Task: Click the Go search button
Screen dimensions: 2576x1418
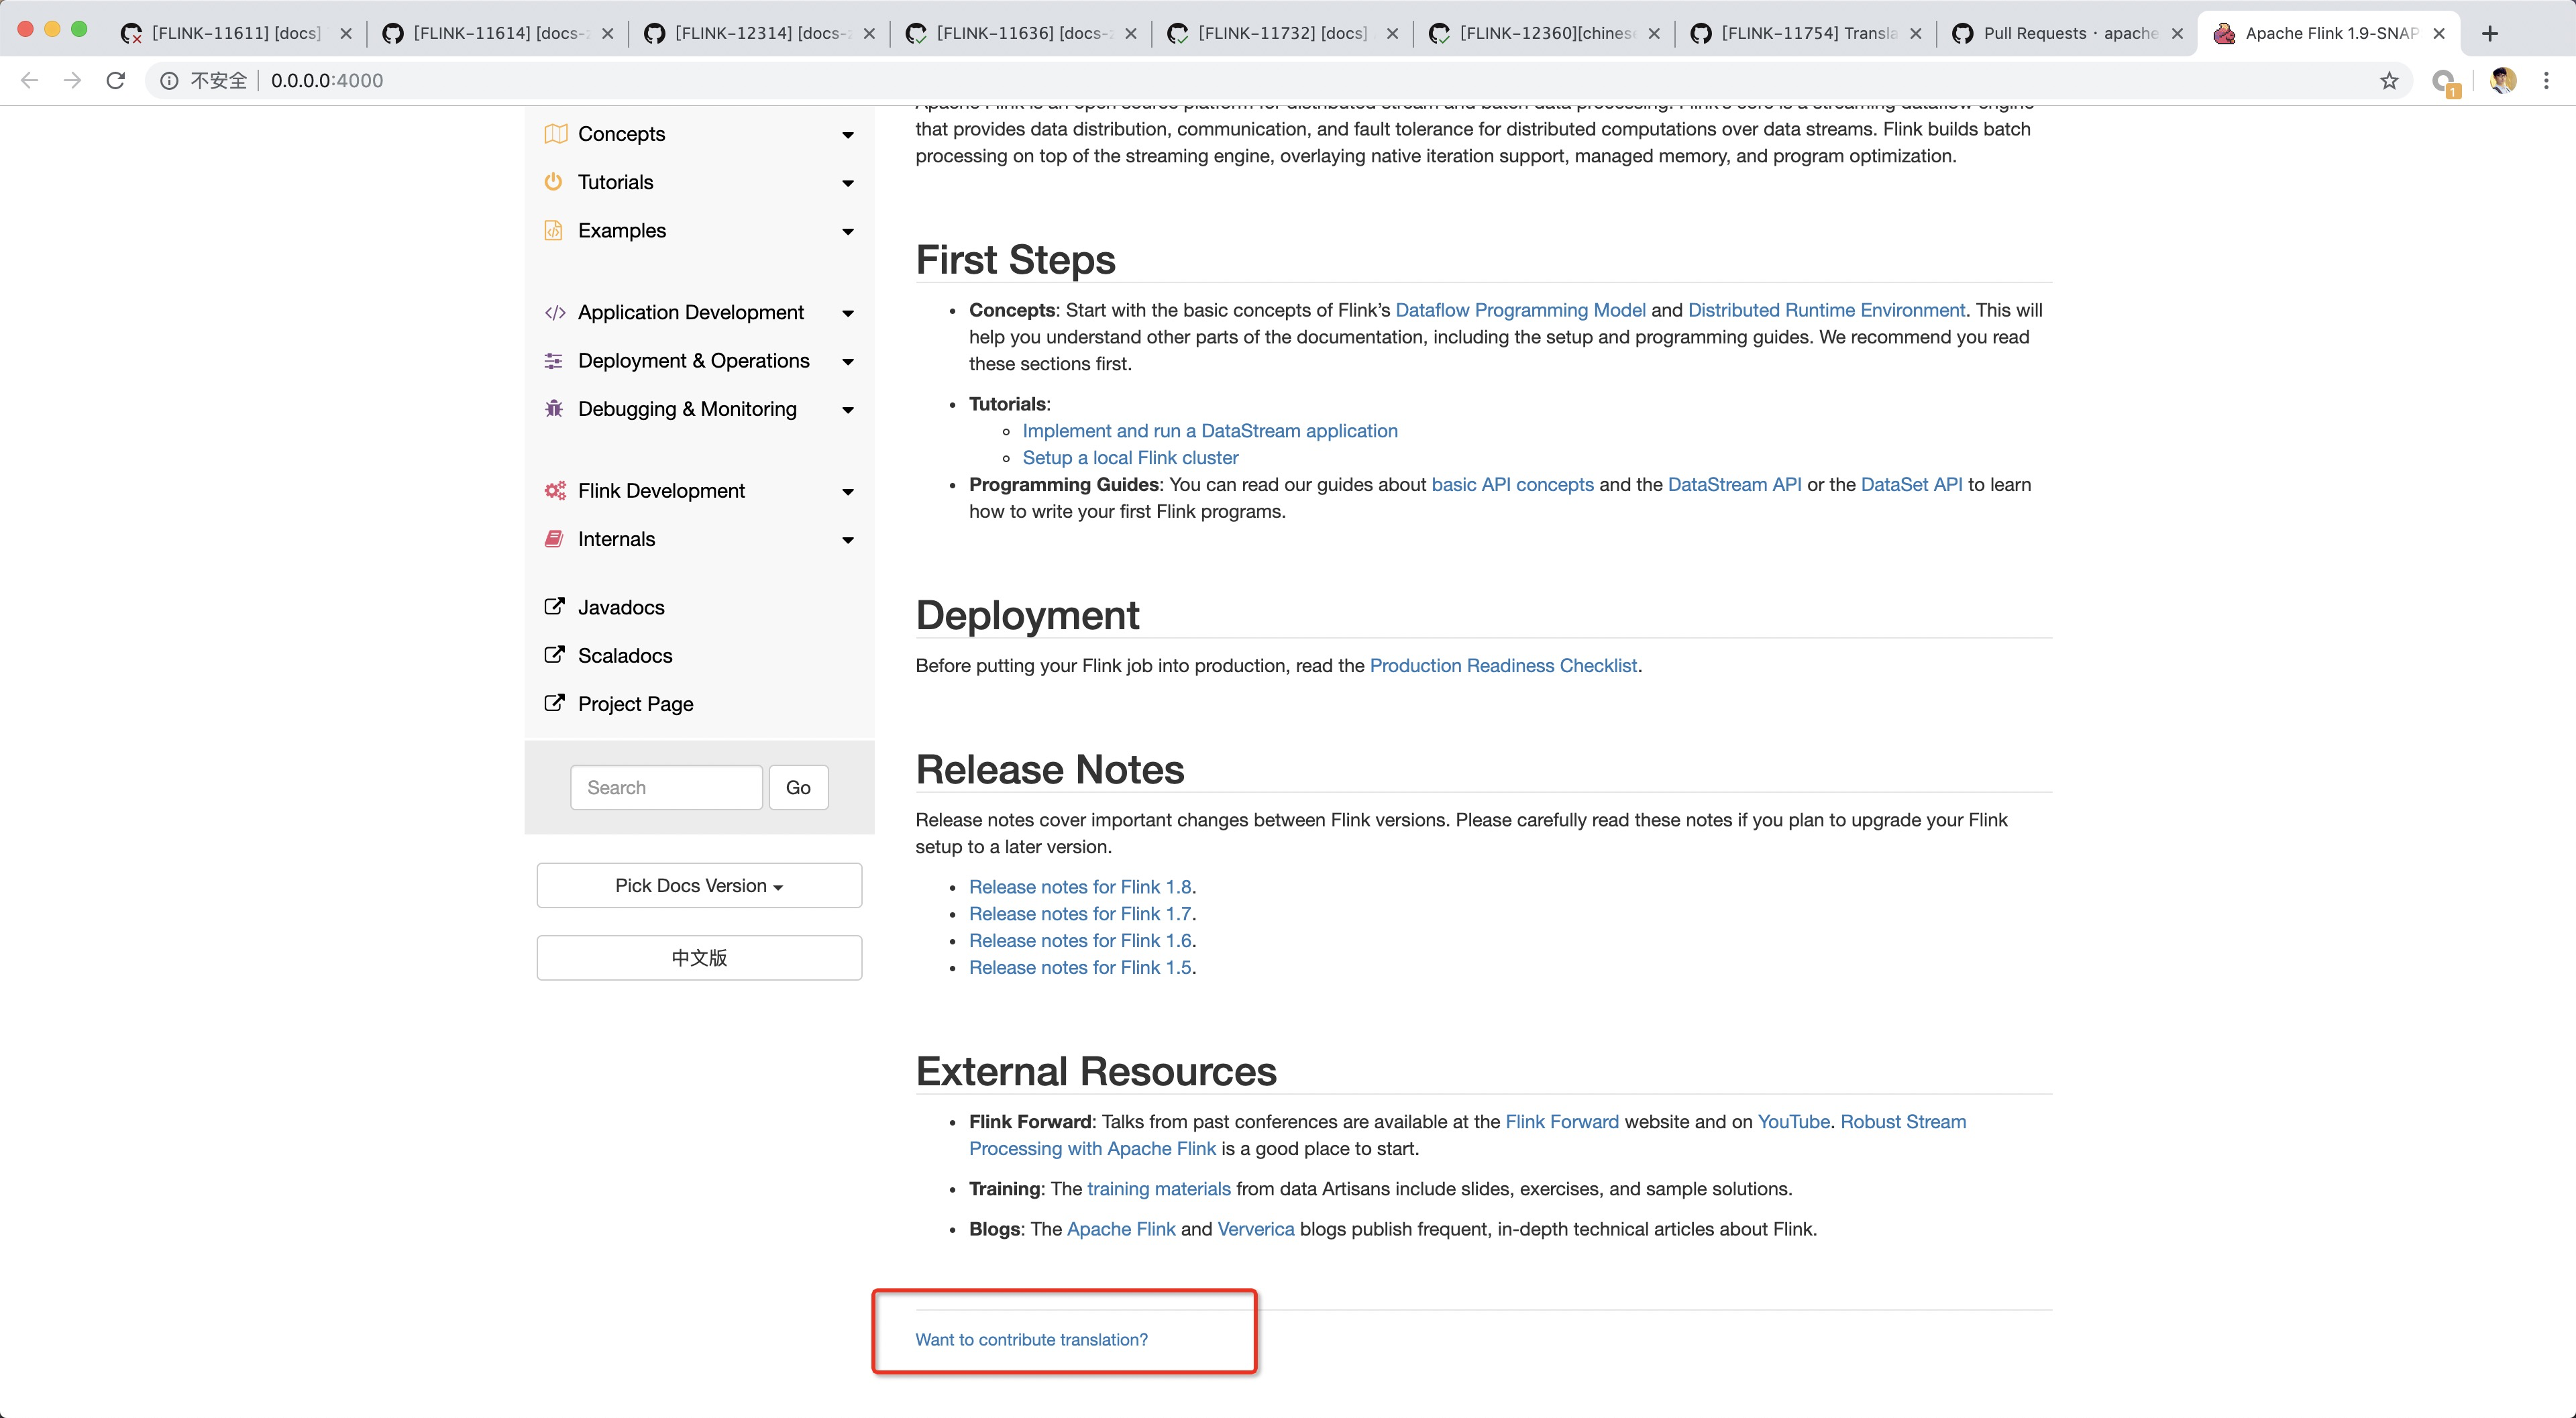Action: (798, 787)
